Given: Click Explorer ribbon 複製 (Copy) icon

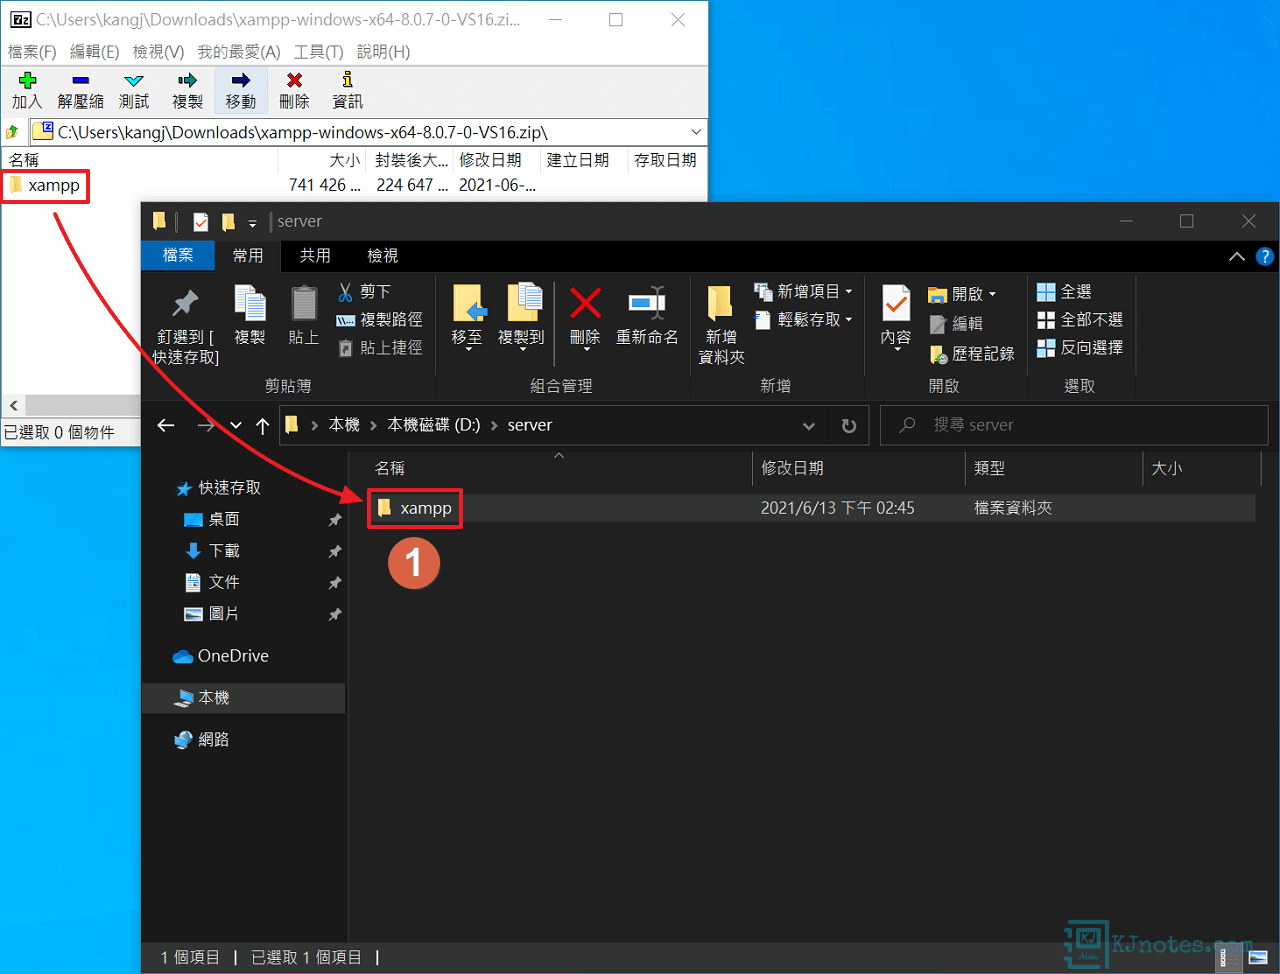Looking at the screenshot, I should click(249, 316).
